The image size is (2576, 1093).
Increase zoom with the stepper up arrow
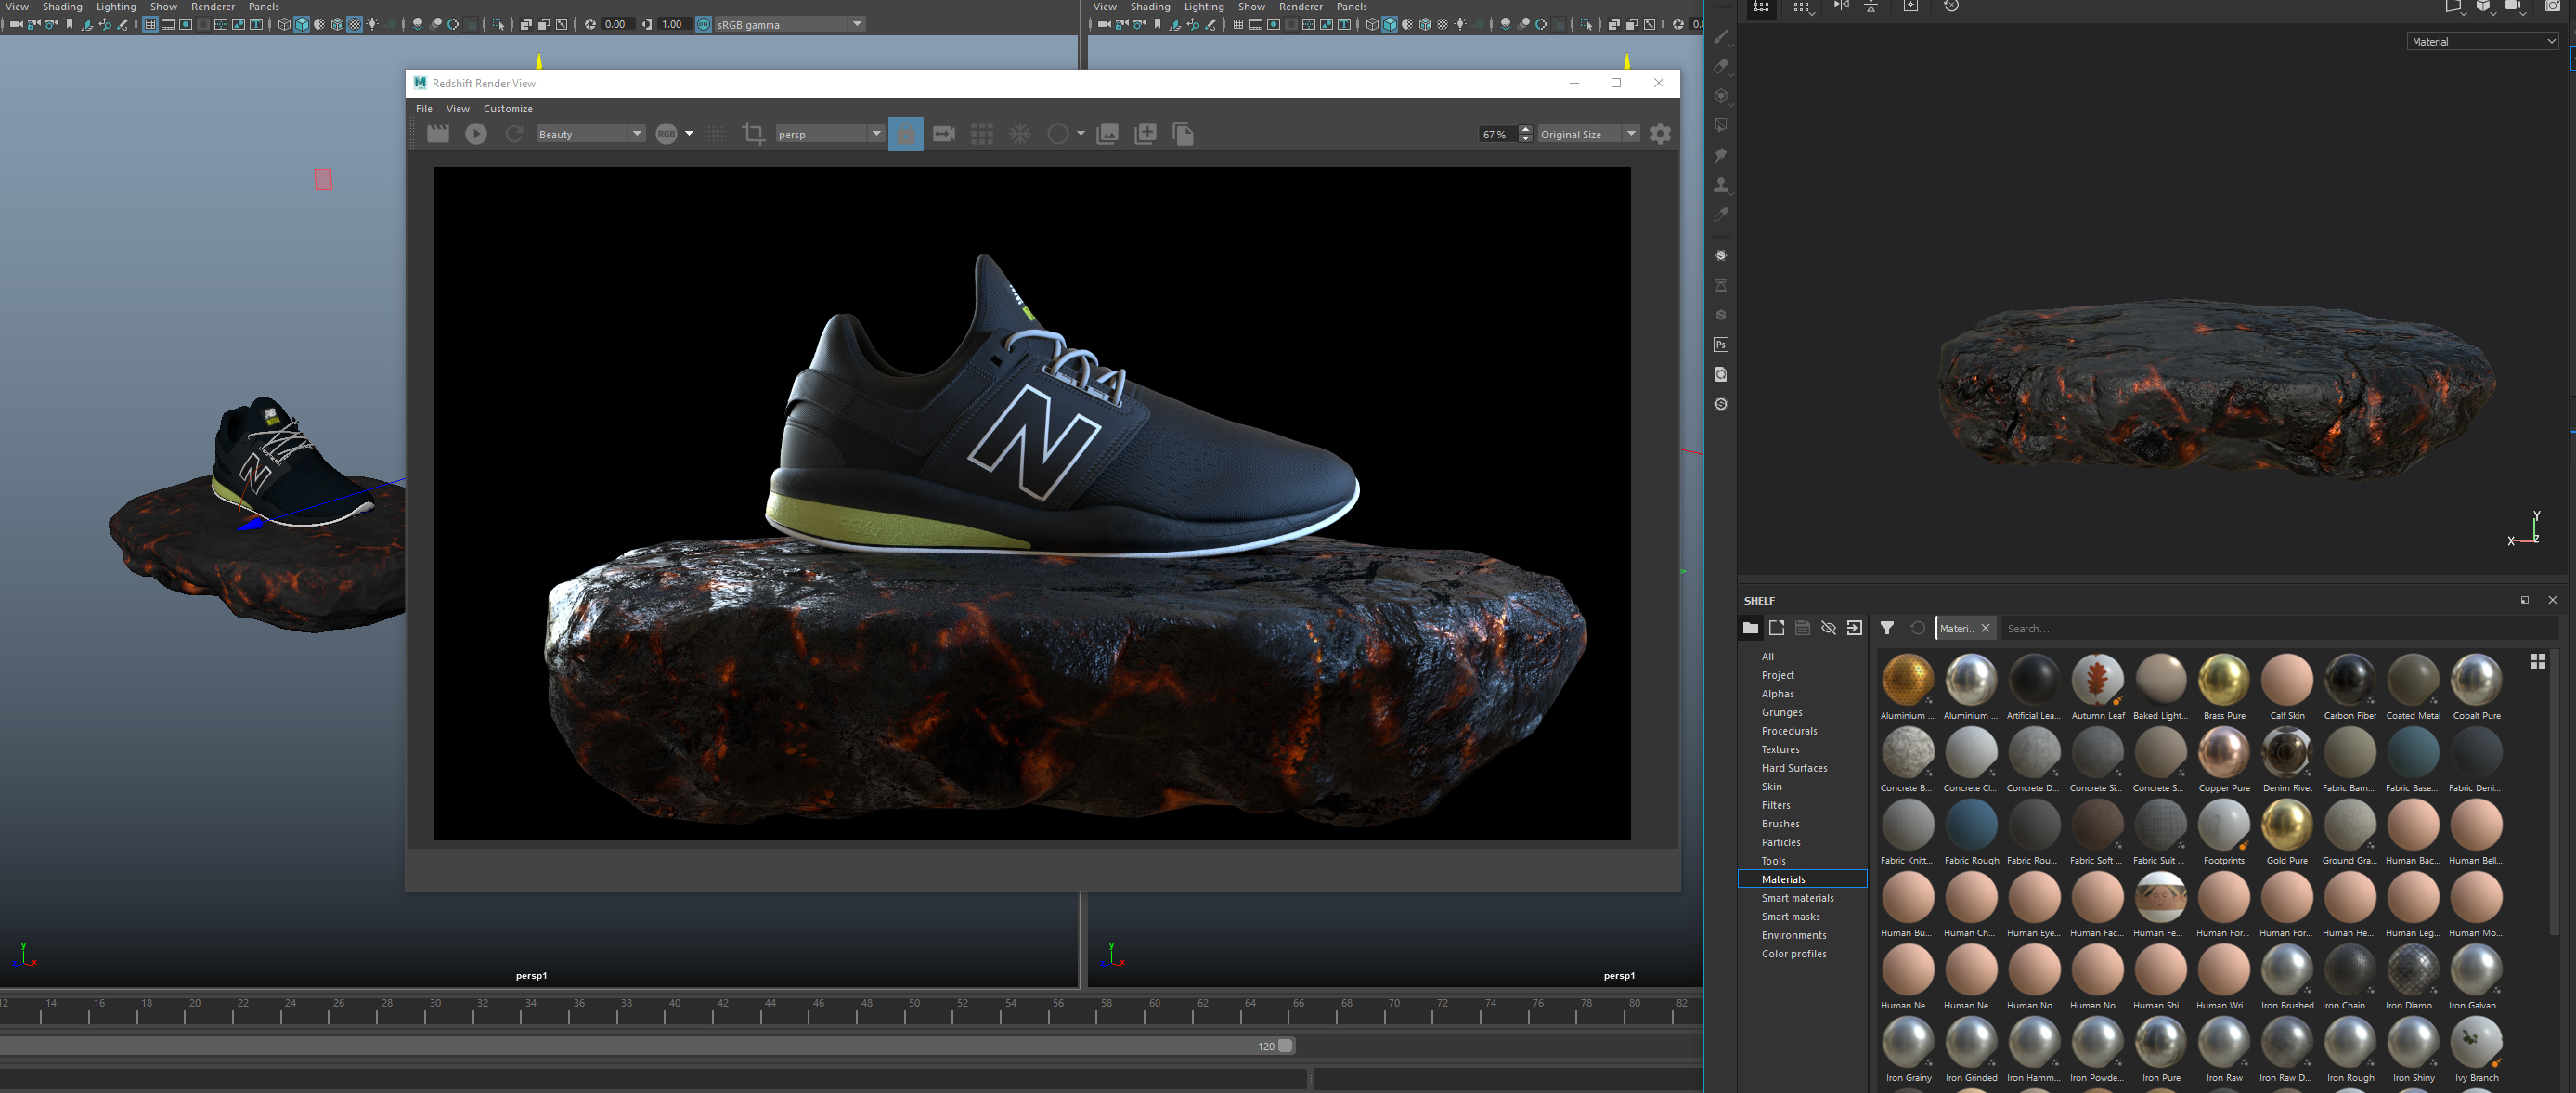(x=1525, y=129)
